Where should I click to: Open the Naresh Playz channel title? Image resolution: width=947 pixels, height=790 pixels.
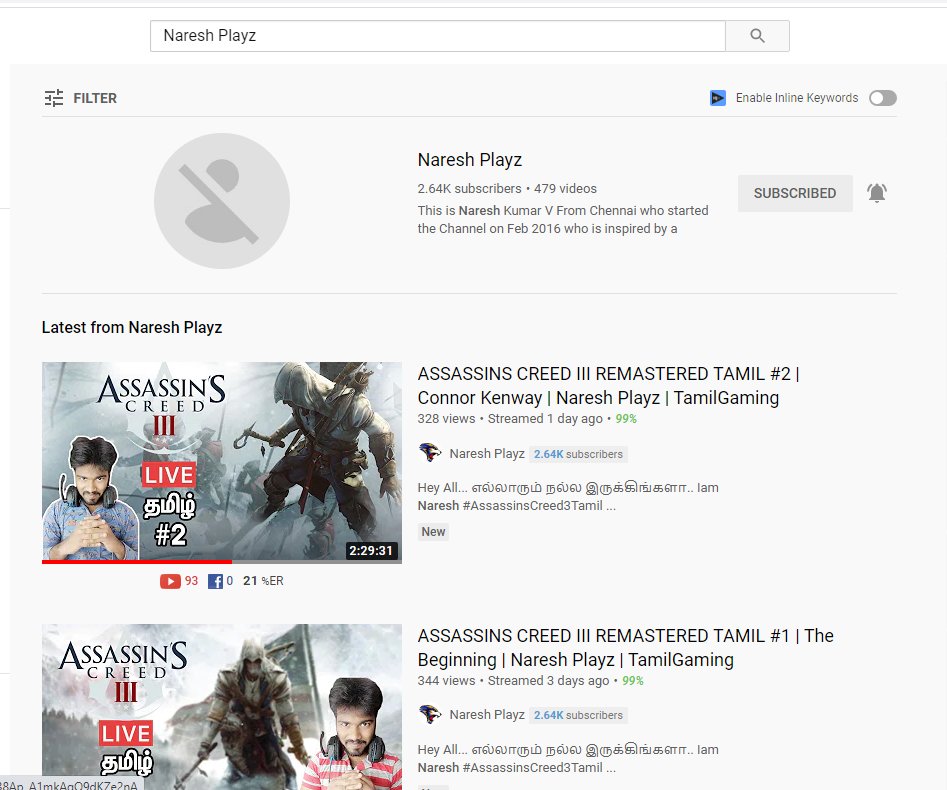470,160
